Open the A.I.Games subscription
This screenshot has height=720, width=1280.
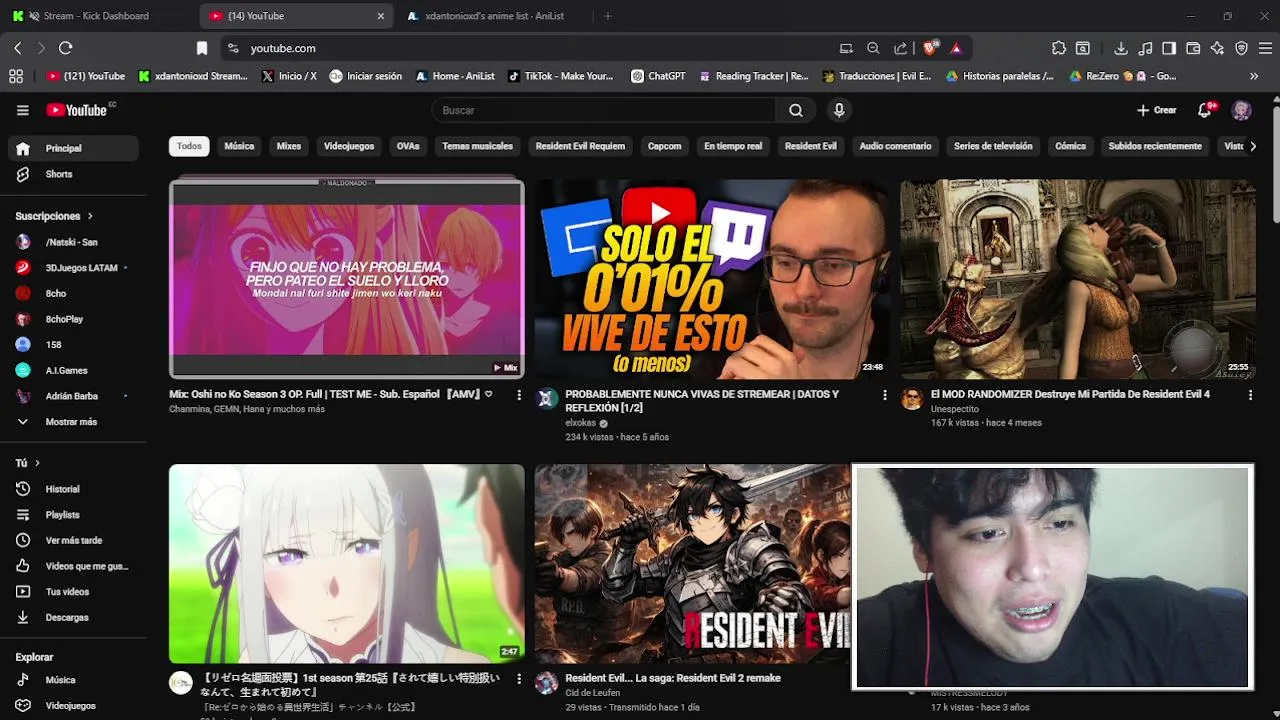pyautogui.click(x=73, y=370)
